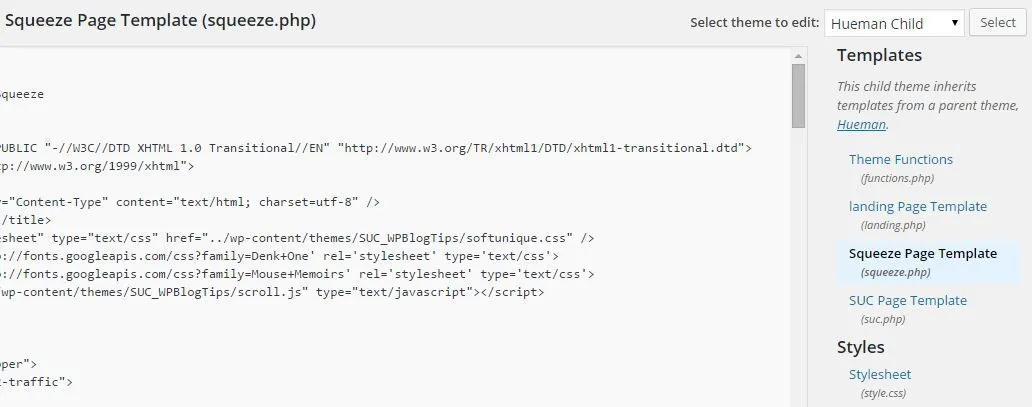The width and height of the screenshot is (1032, 407).
Task: Click the softunique.css stylesheet code line
Action: (297, 238)
